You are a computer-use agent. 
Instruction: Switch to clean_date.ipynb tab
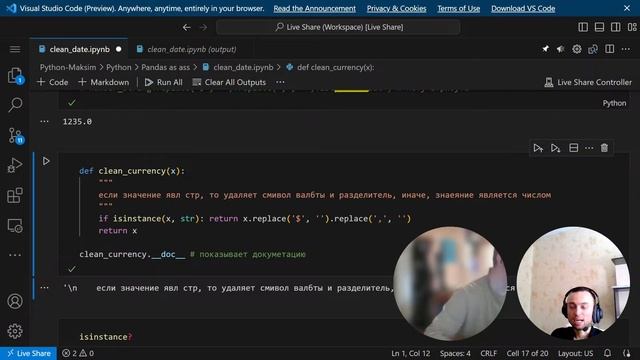[x=80, y=49]
